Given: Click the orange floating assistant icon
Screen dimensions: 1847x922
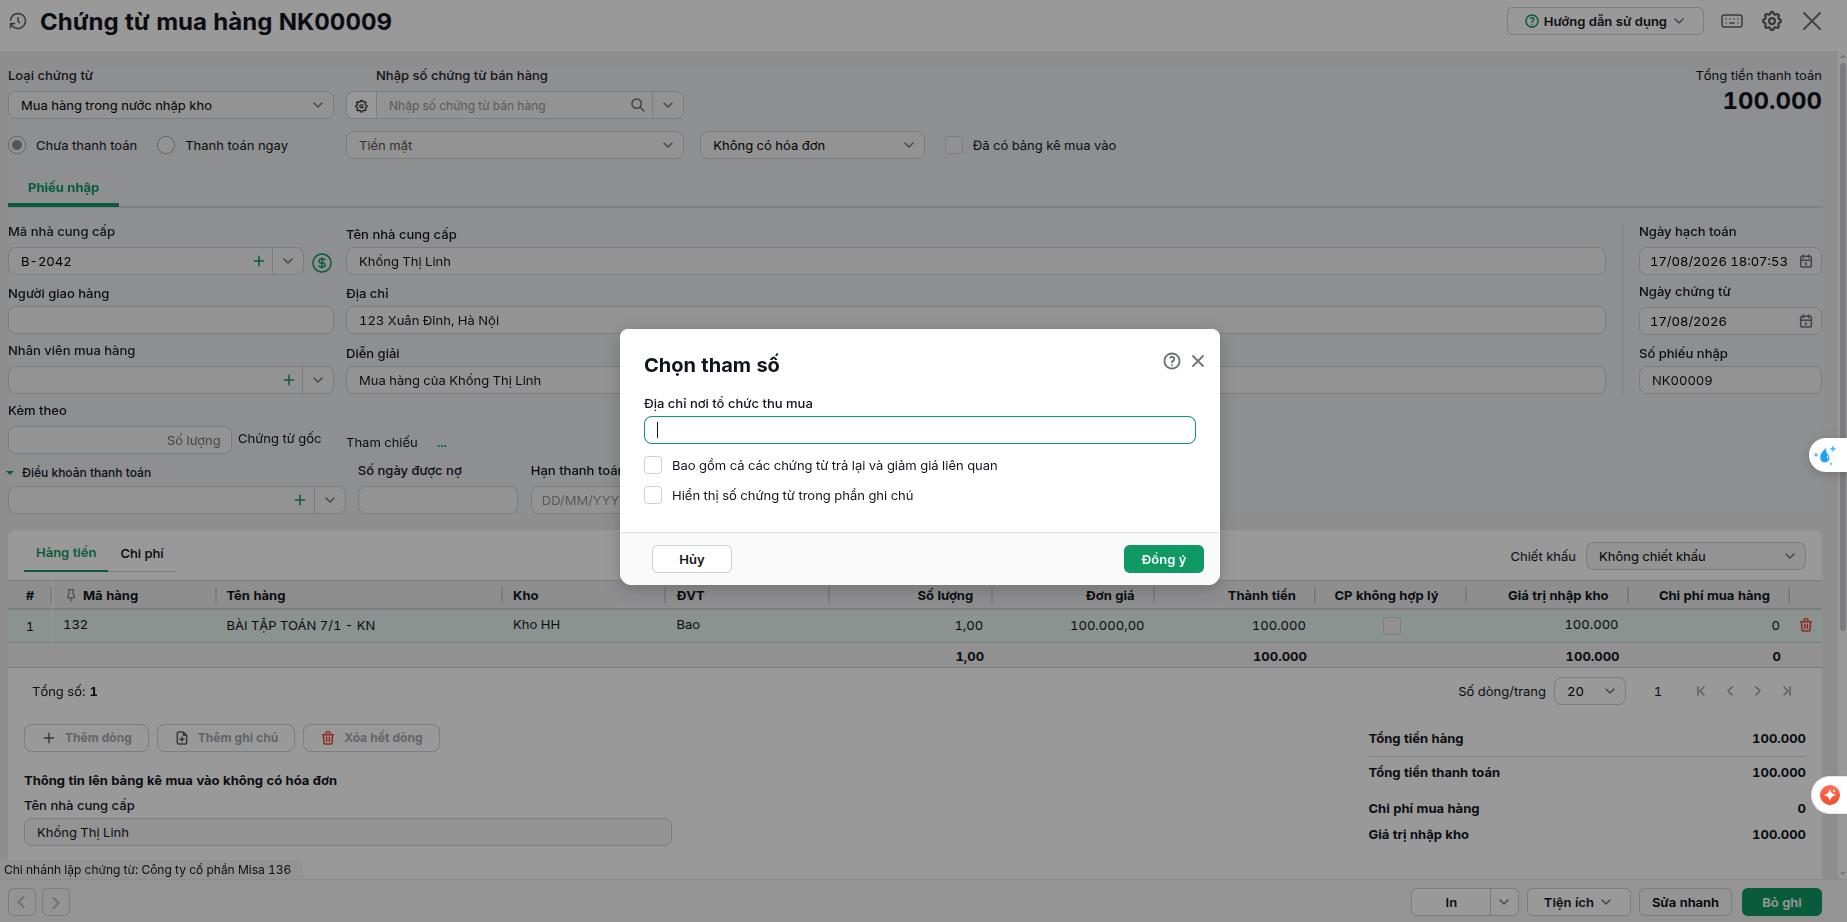Looking at the screenshot, I should tap(1830, 795).
